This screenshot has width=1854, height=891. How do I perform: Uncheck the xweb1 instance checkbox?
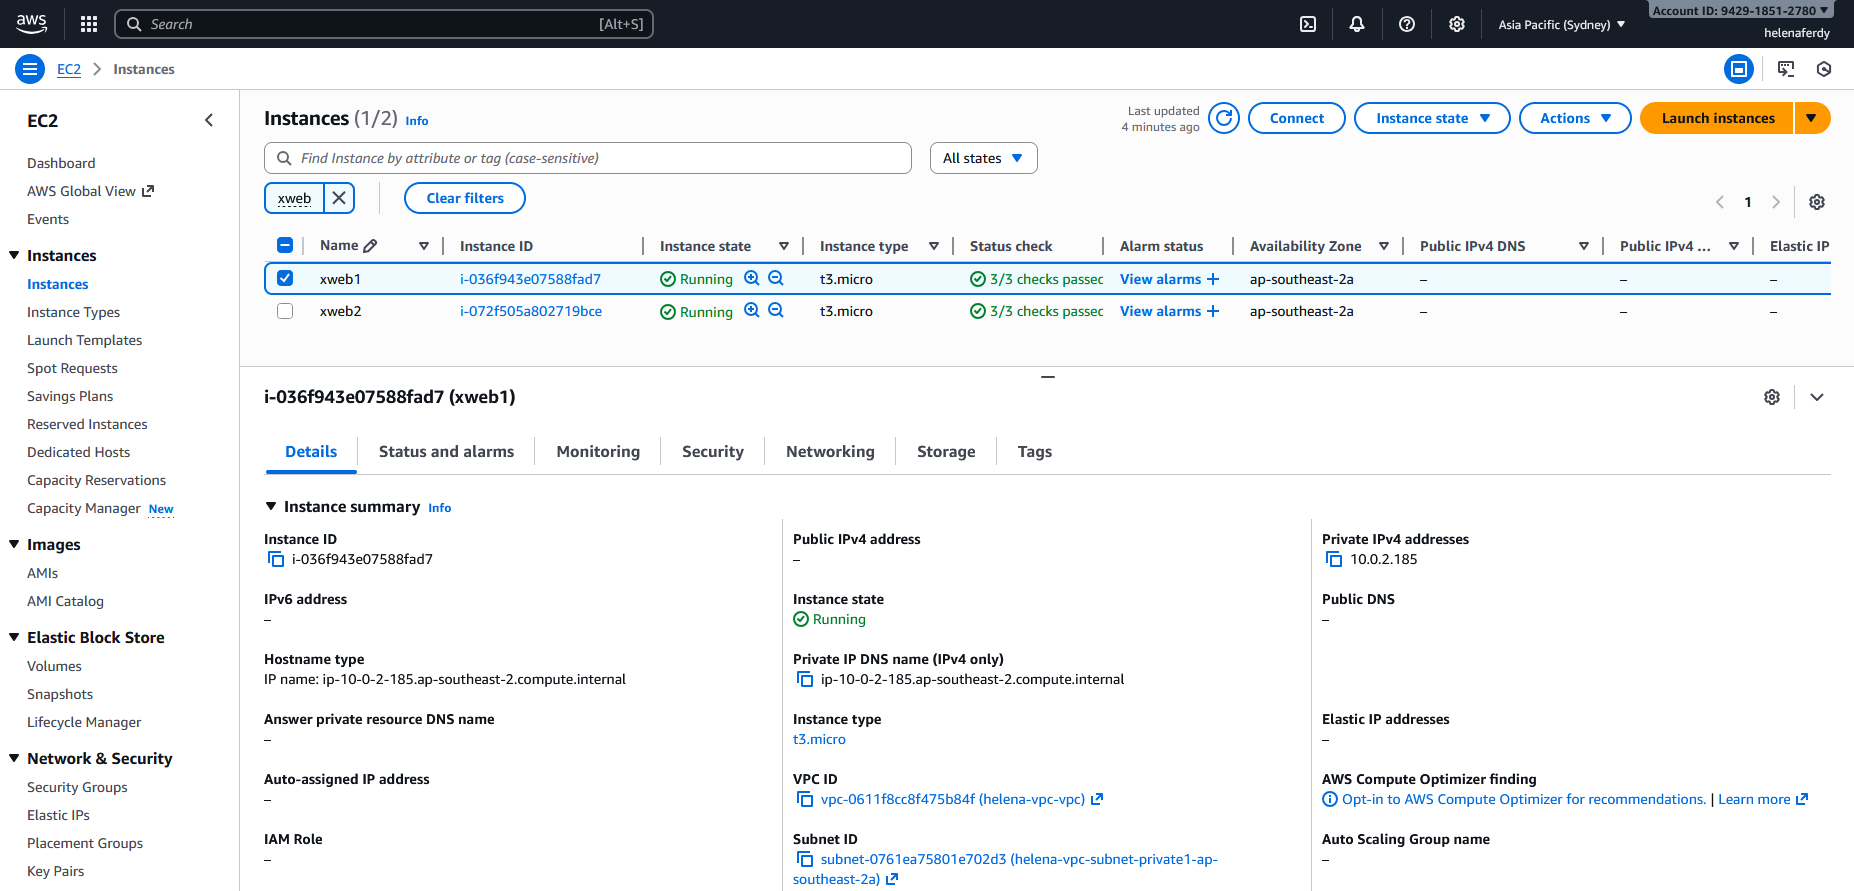(285, 279)
